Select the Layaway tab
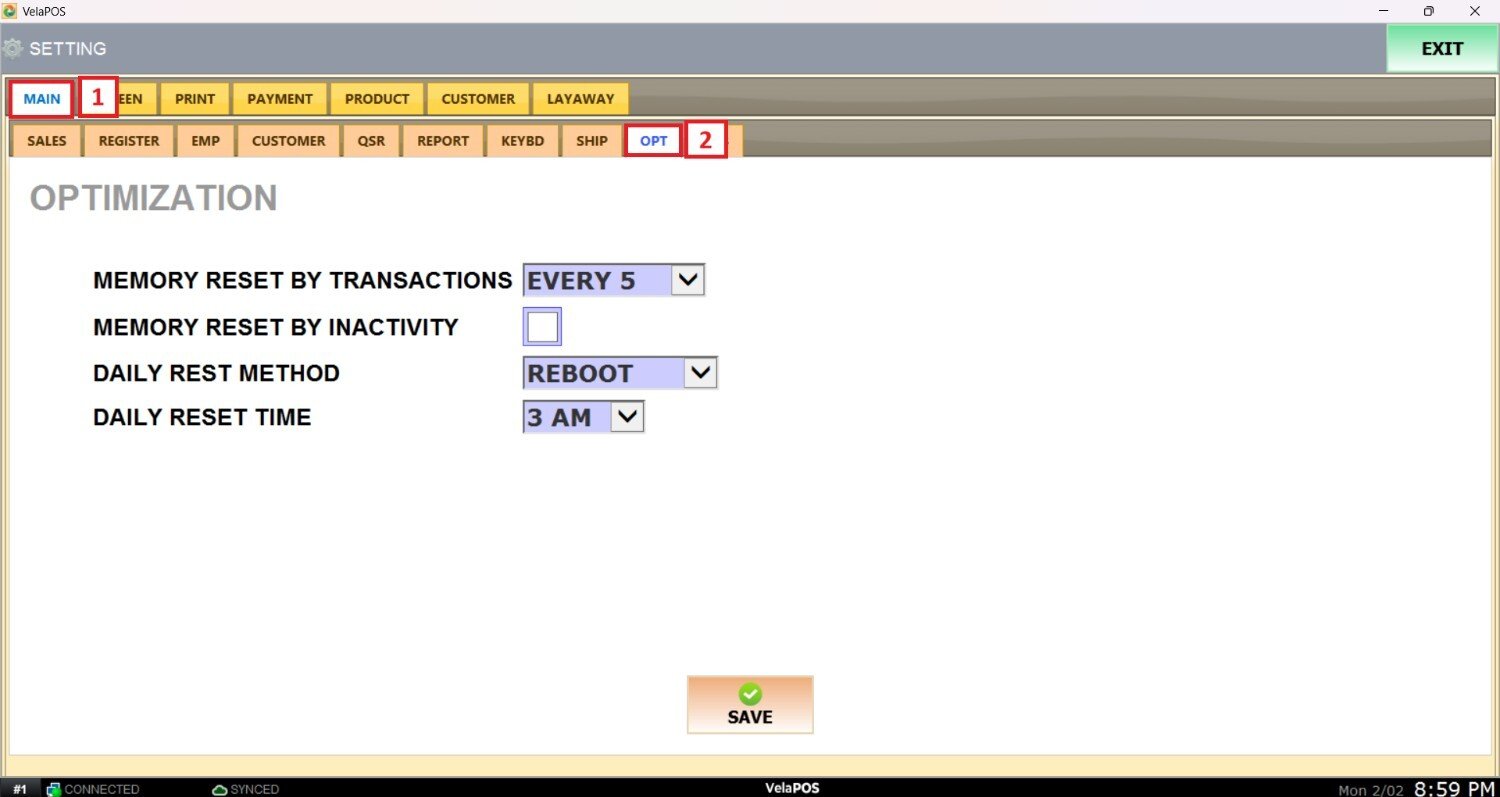 [x=580, y=99]
